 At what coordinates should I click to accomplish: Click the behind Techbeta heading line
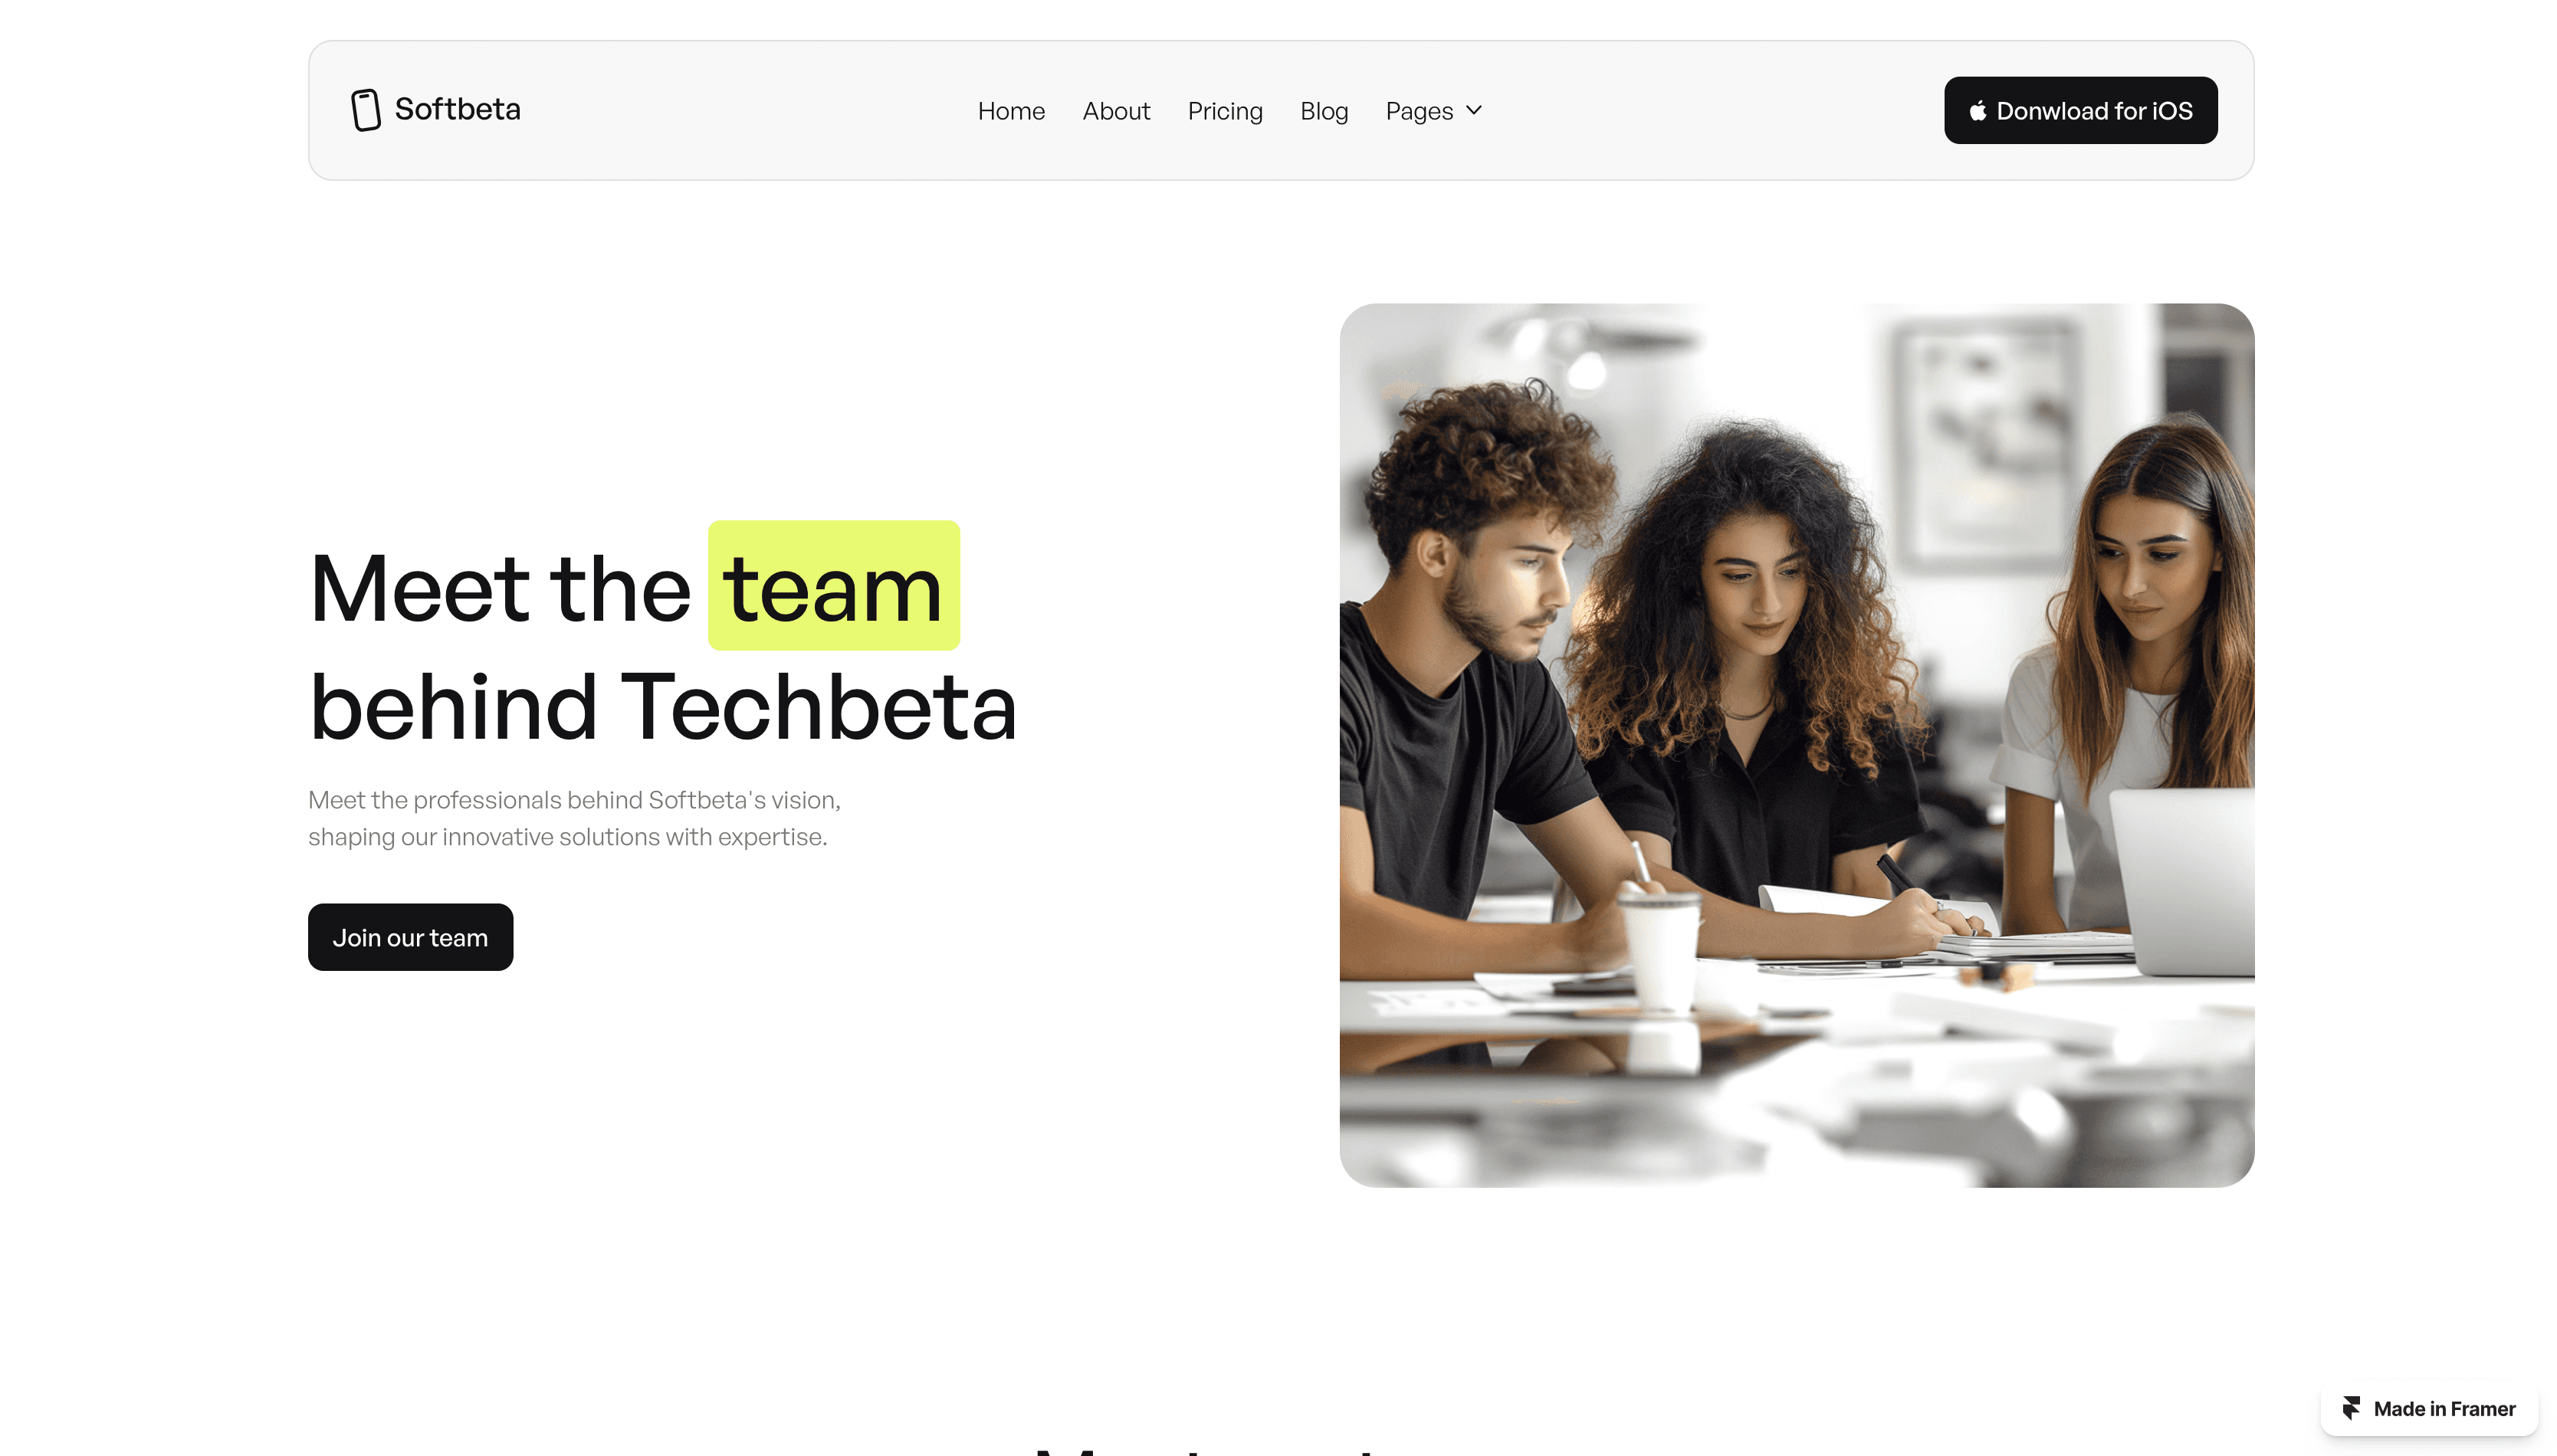point(663,707)
